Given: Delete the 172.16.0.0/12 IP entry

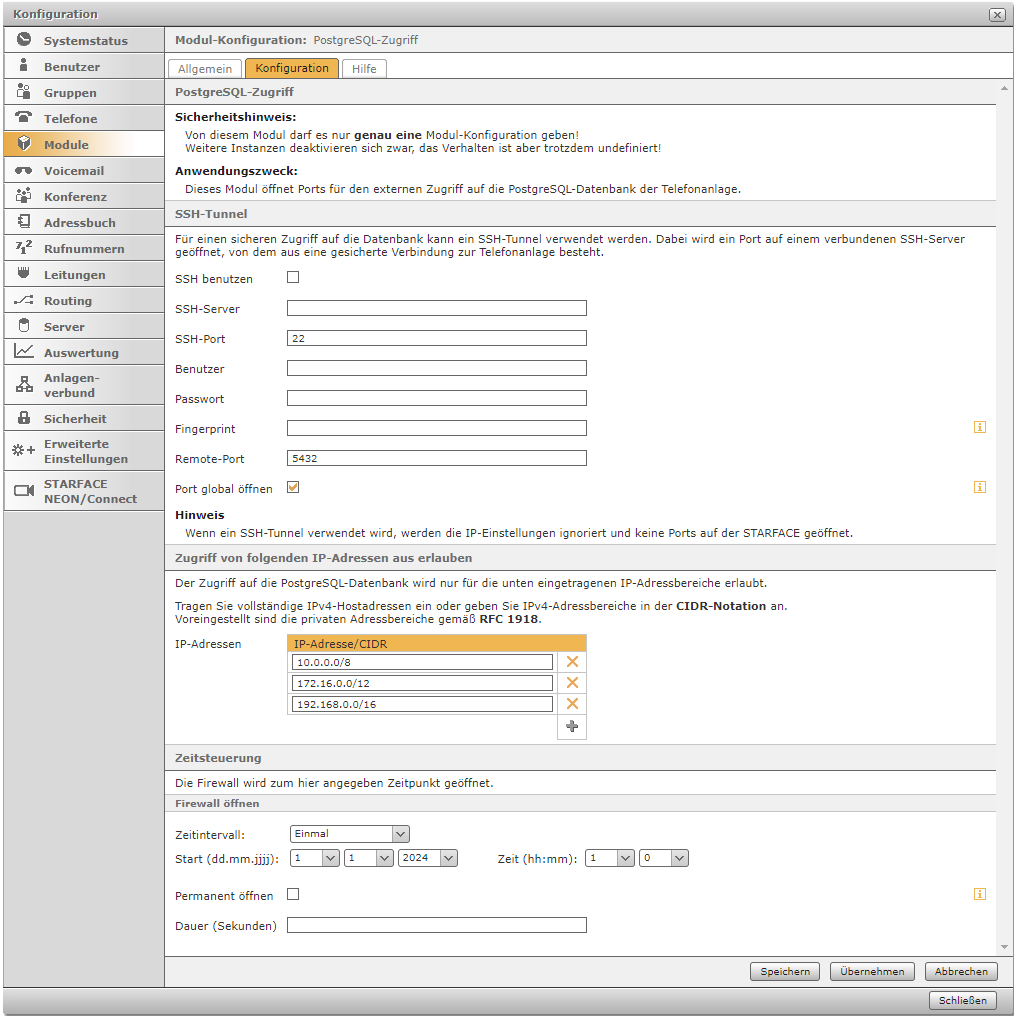Looking at the screenshot, I should point(572,683).
